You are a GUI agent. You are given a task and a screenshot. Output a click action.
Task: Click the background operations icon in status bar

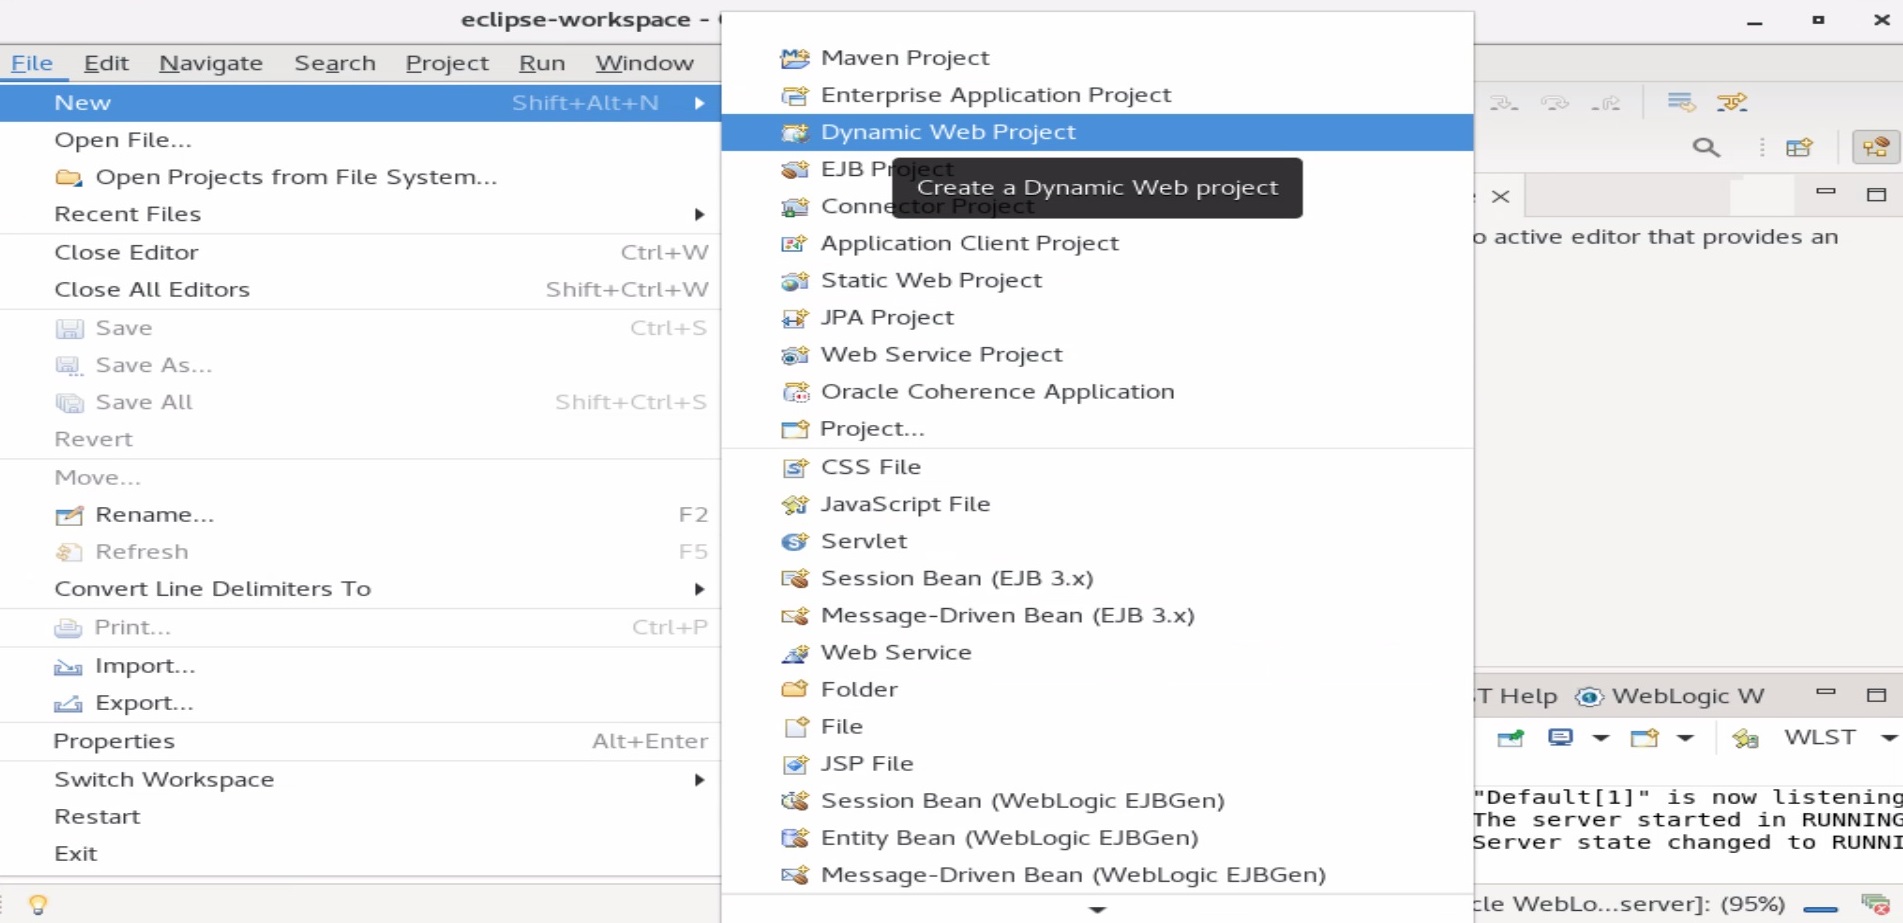point(1874,904)
